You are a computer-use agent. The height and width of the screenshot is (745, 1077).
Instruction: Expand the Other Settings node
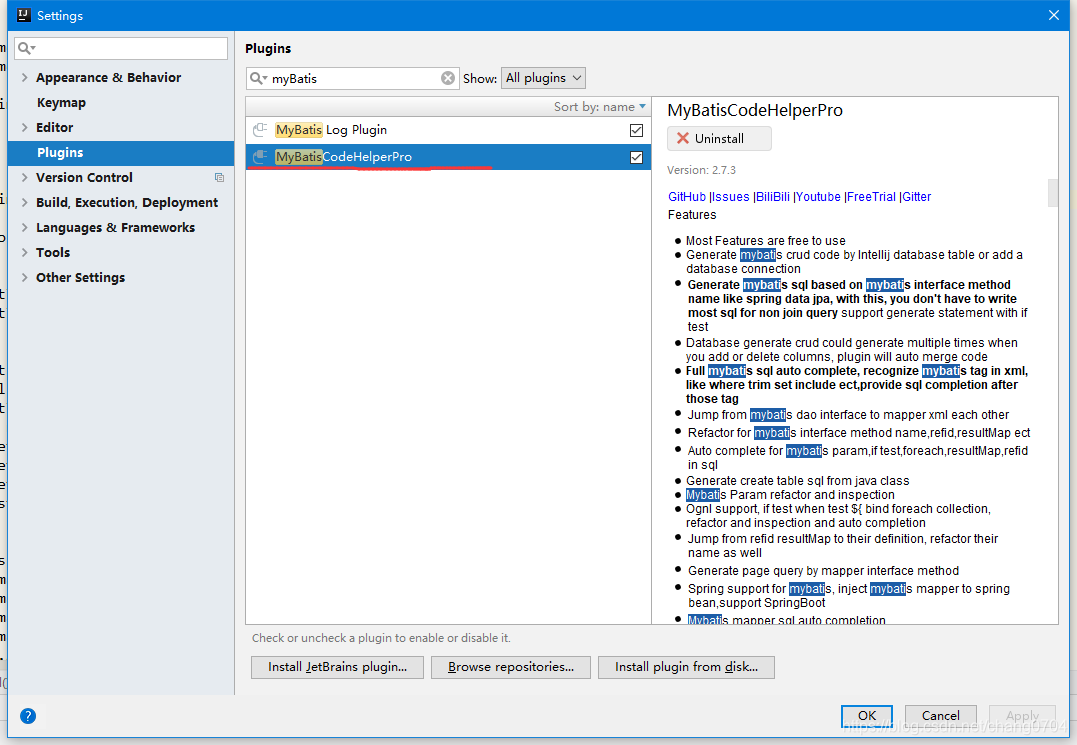25,277
